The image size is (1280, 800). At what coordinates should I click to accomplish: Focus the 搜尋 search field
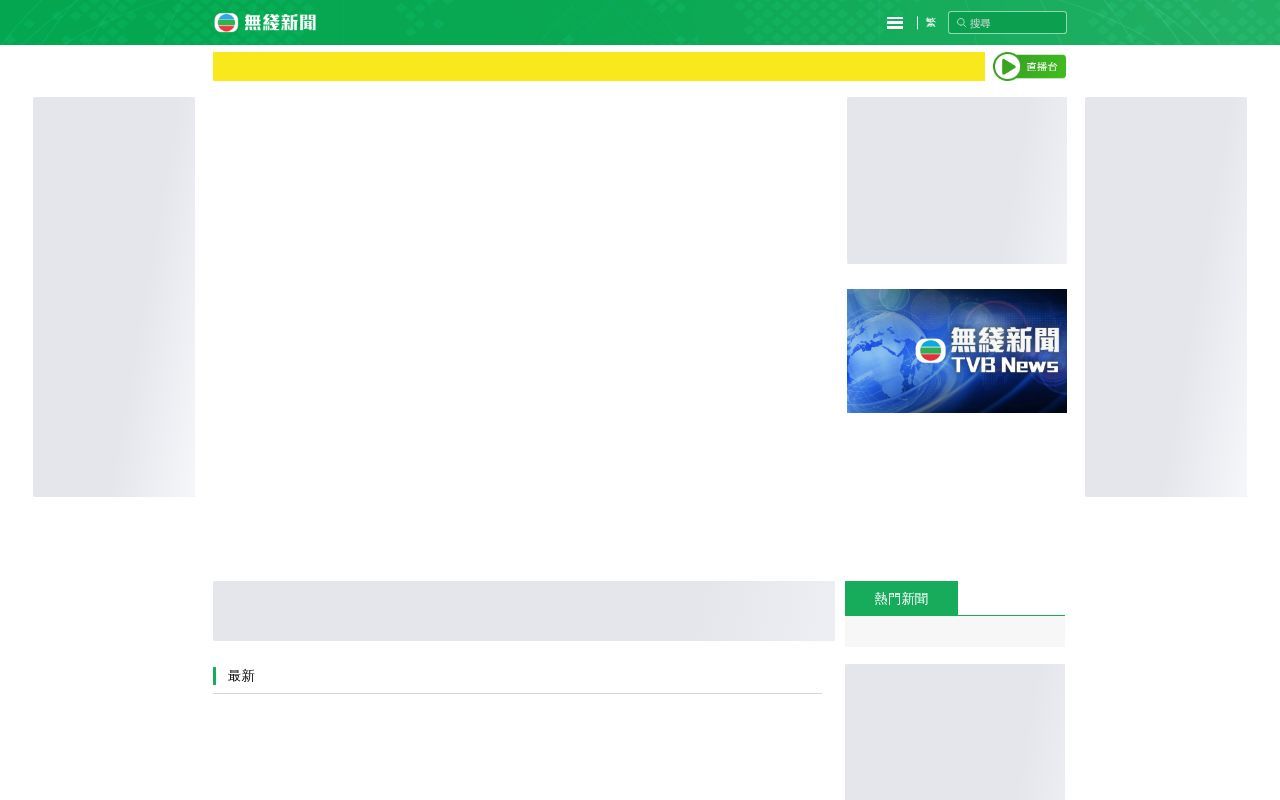1007,22
